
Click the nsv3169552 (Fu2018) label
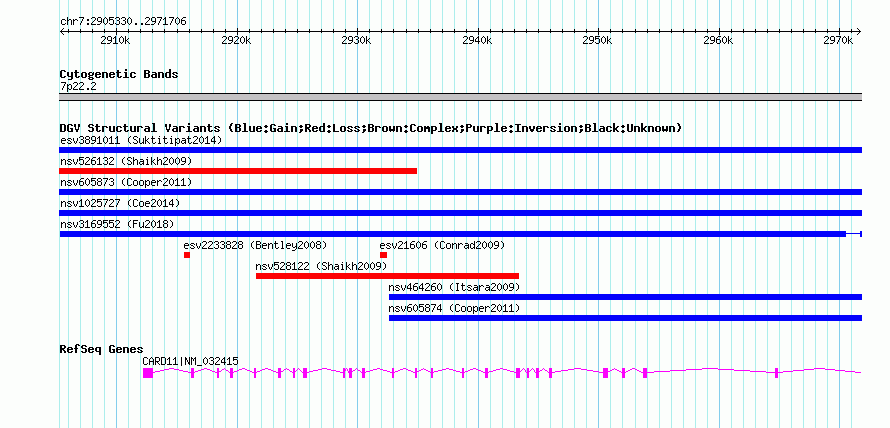tap(117, 224)
